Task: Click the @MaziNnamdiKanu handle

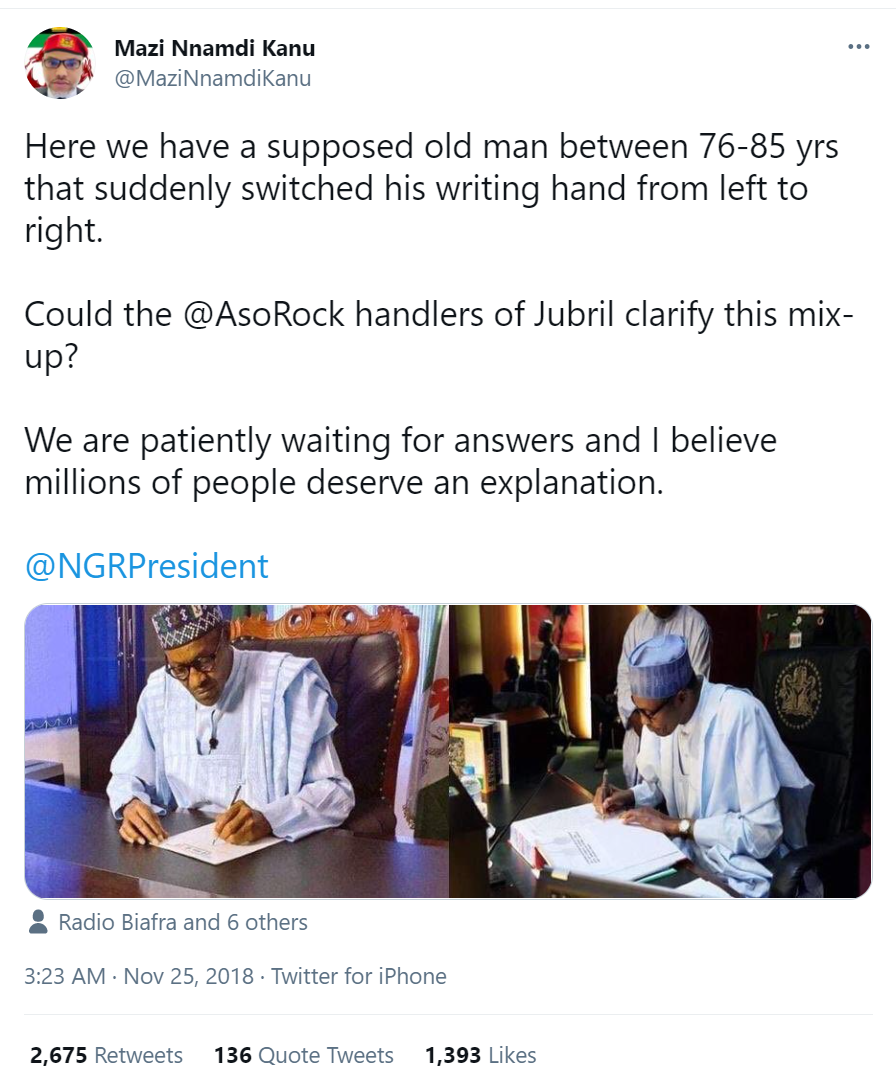Action: (213, 78)
